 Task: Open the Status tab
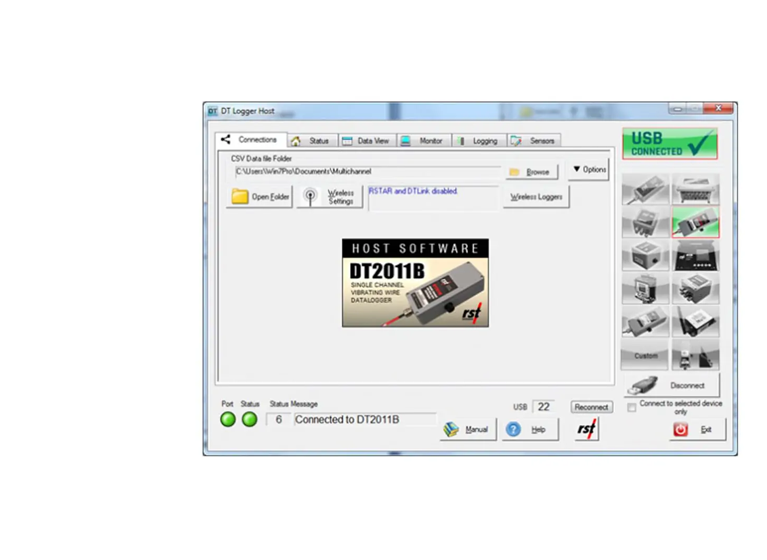tap(313, 141)
